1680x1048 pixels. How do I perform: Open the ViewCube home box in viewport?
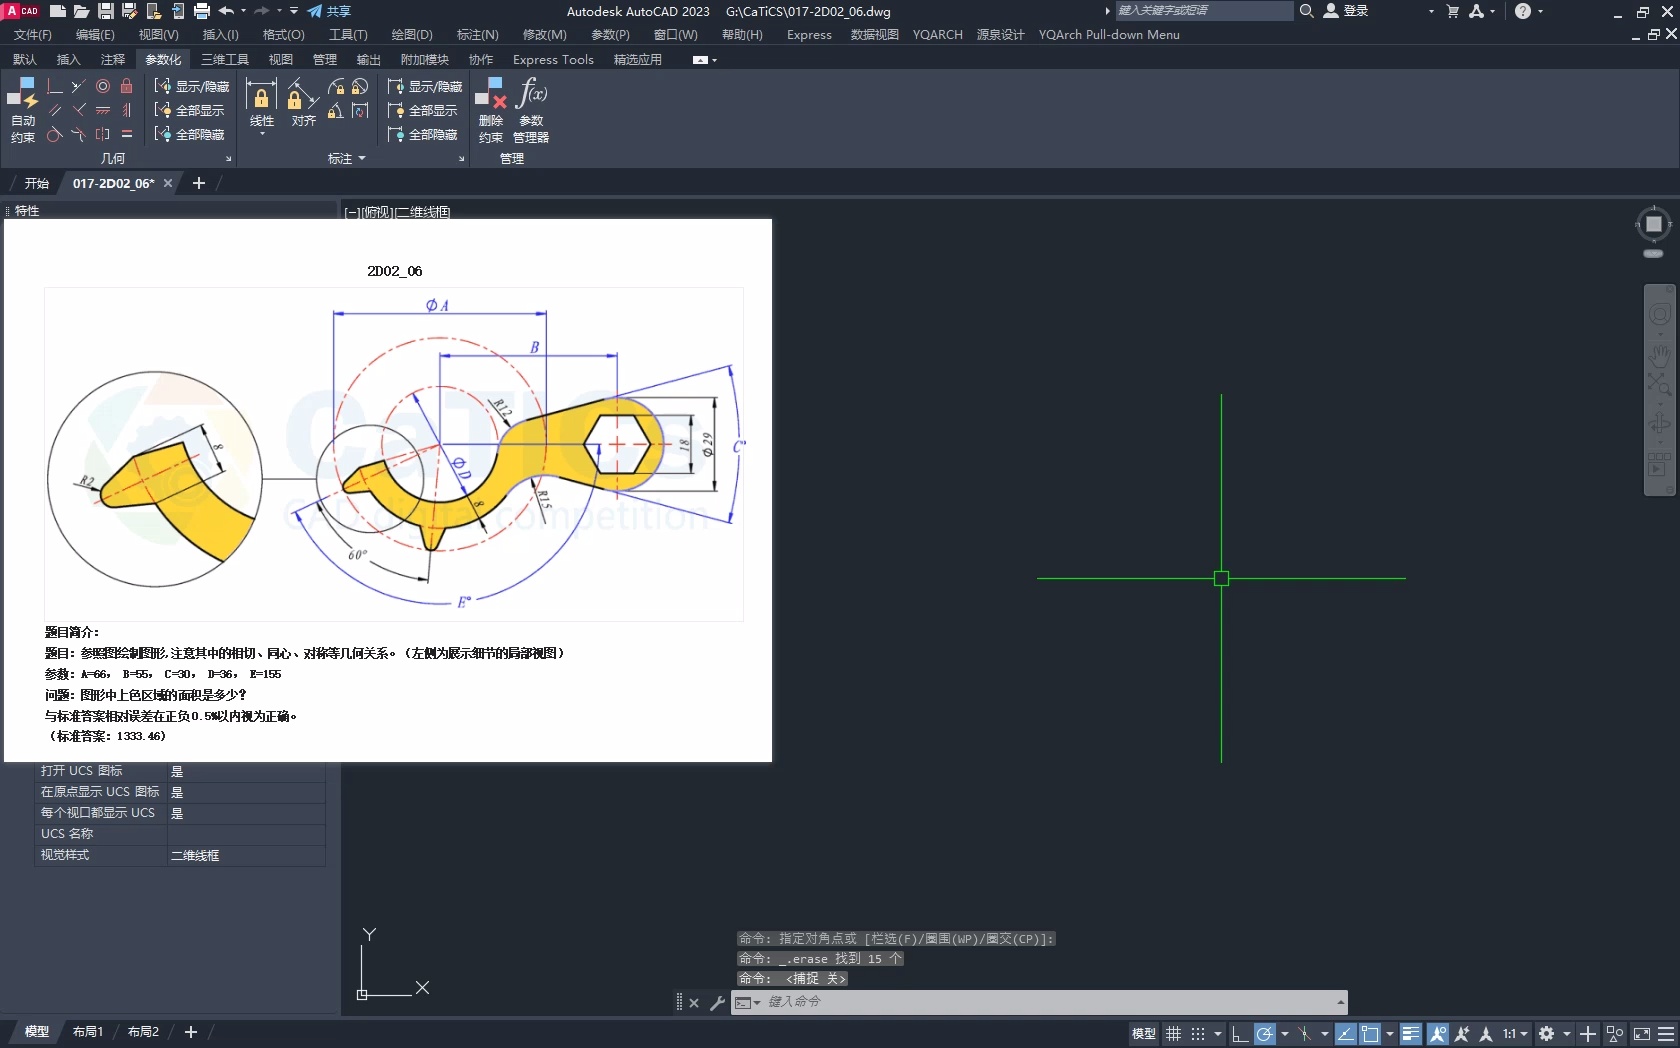point(1653,224)
